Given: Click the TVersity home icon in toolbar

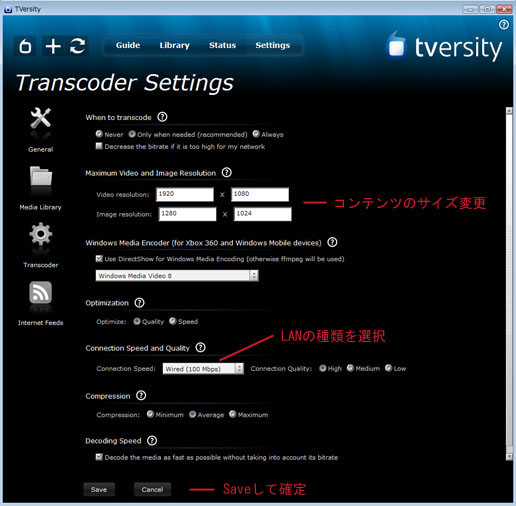Looking at the screenshot, I should pos(25,46).
